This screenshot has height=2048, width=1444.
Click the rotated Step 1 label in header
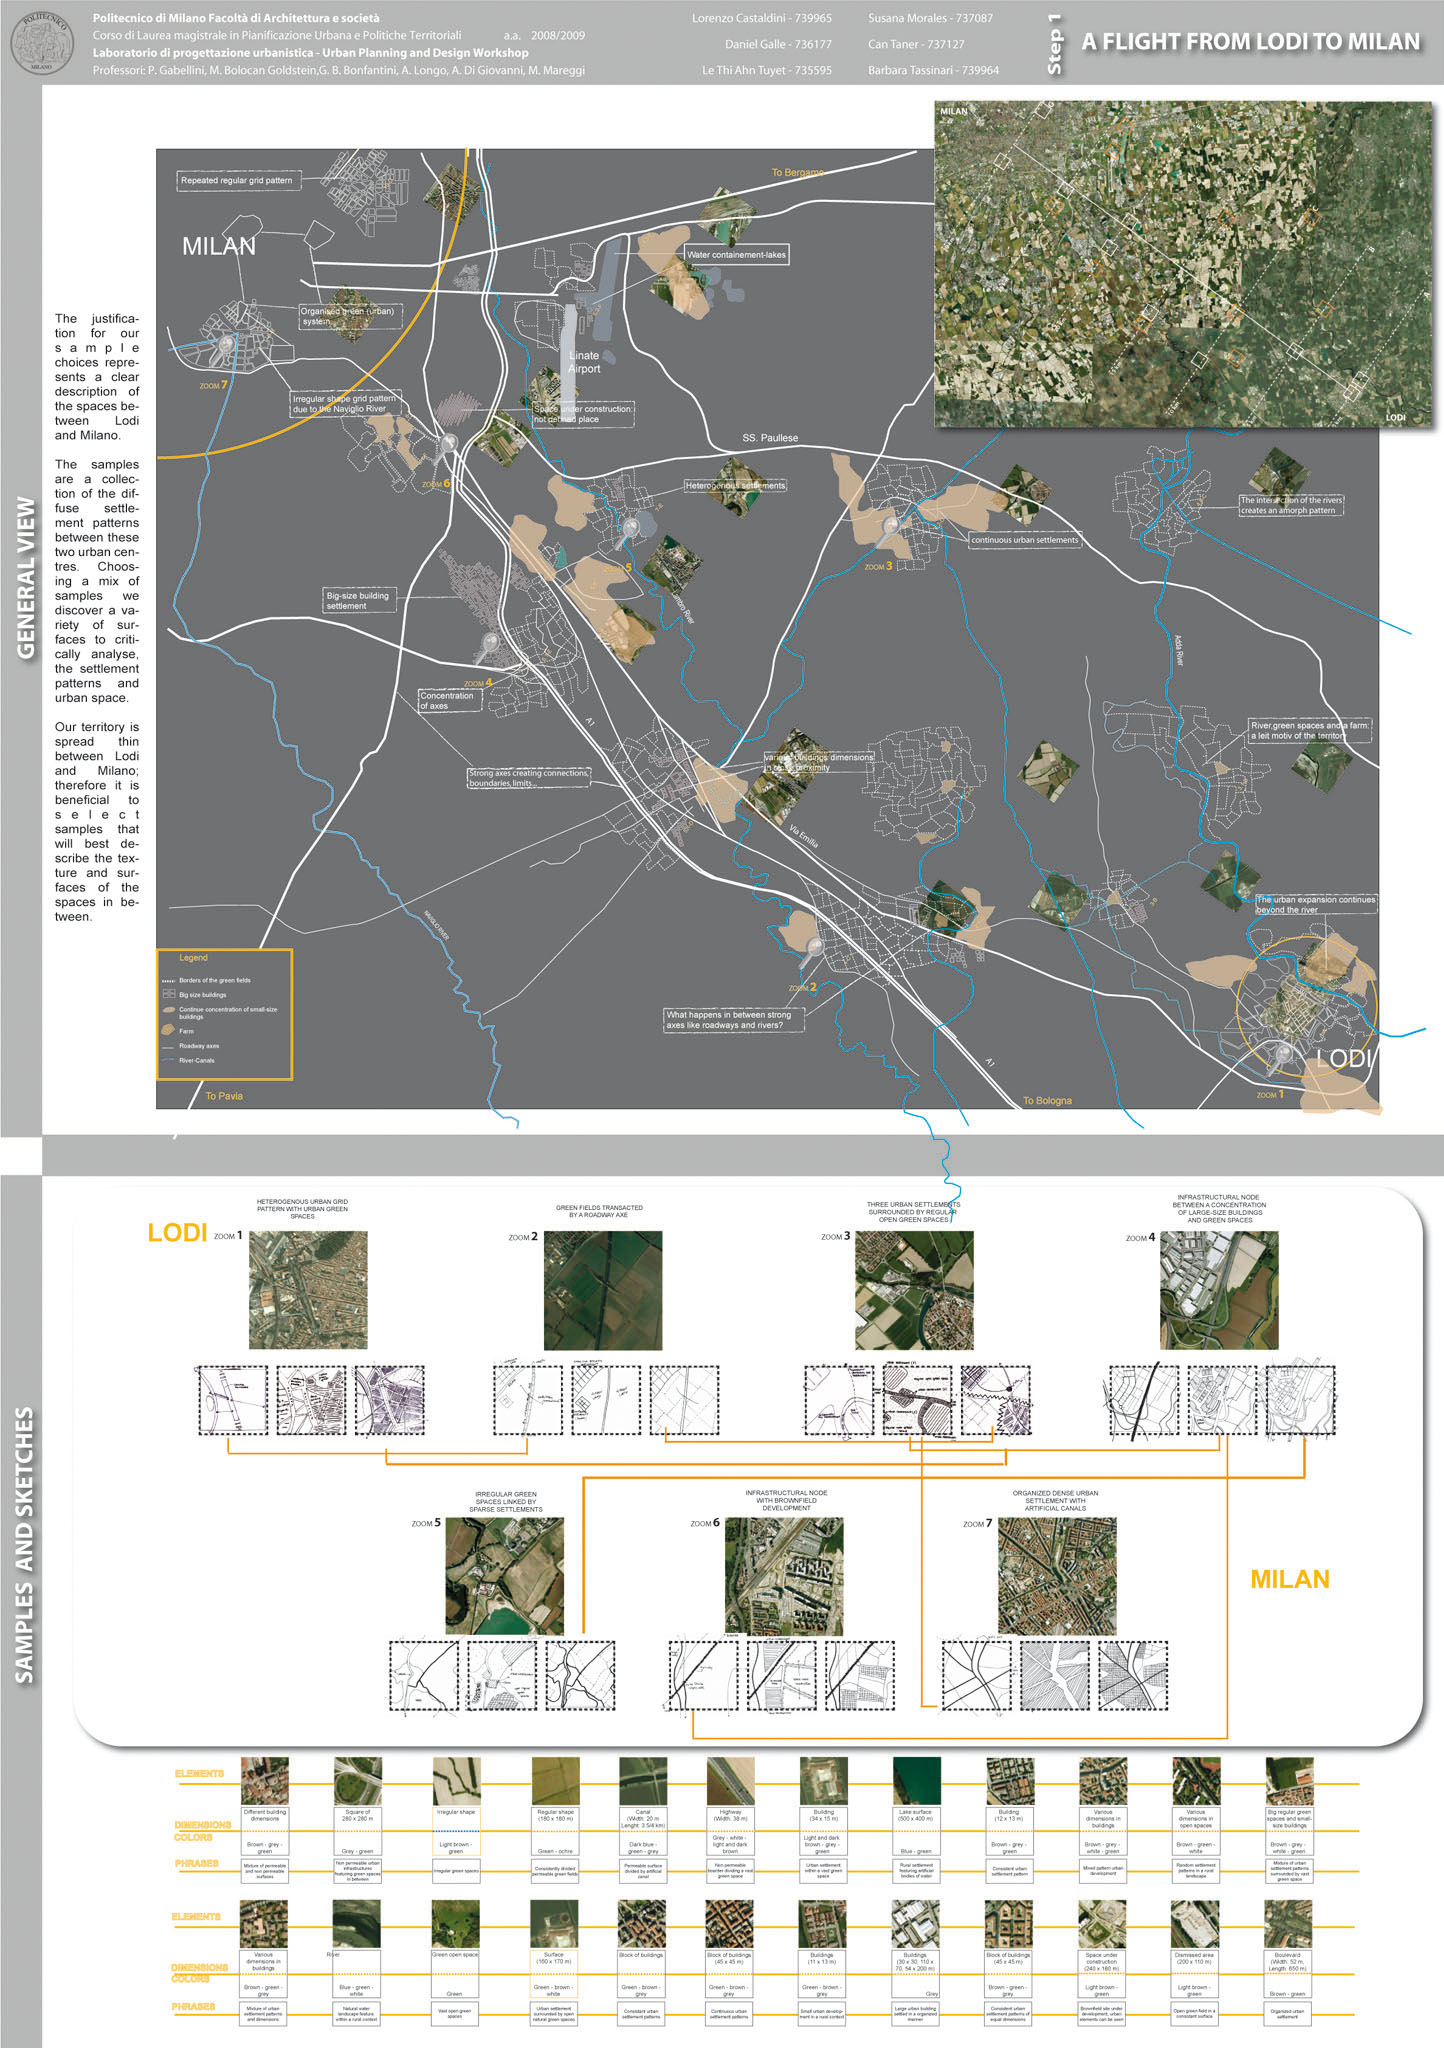click(x=1053, y=44)
